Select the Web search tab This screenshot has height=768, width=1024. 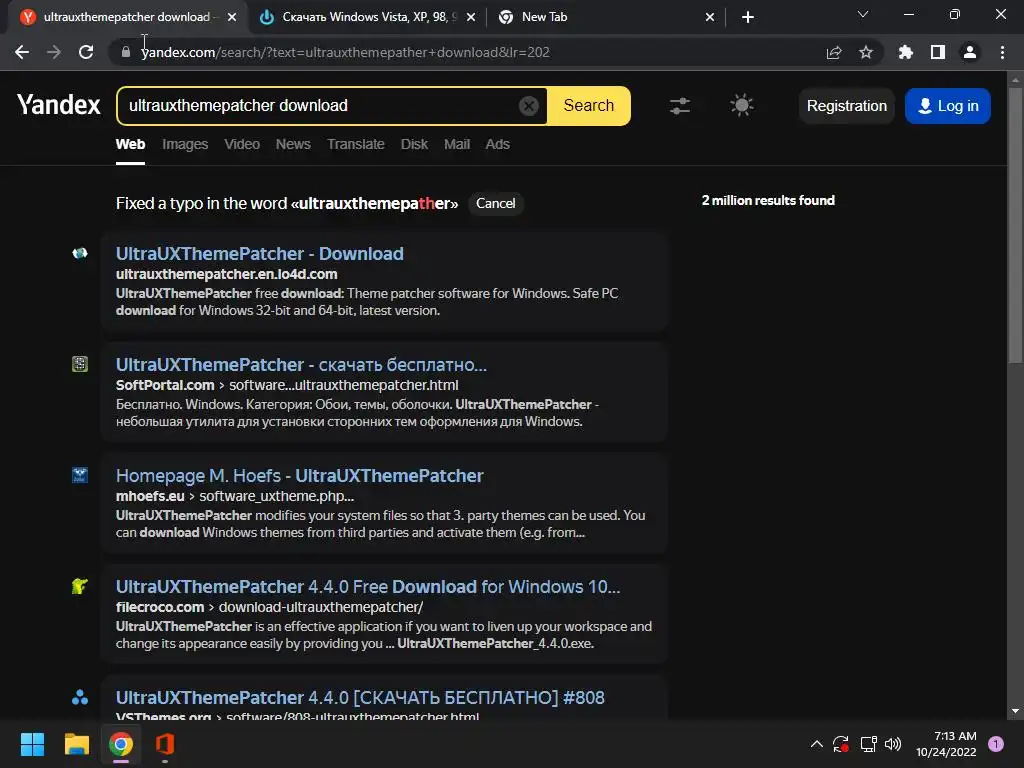tap(131, 144)
